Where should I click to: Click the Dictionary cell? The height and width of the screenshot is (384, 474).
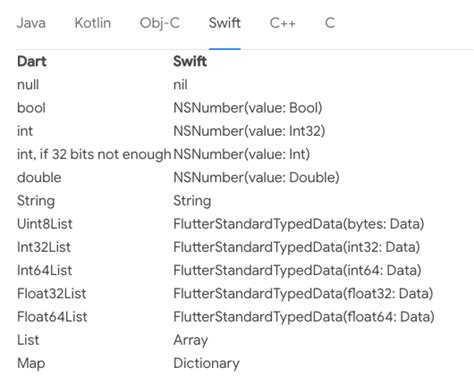[206, 363]
